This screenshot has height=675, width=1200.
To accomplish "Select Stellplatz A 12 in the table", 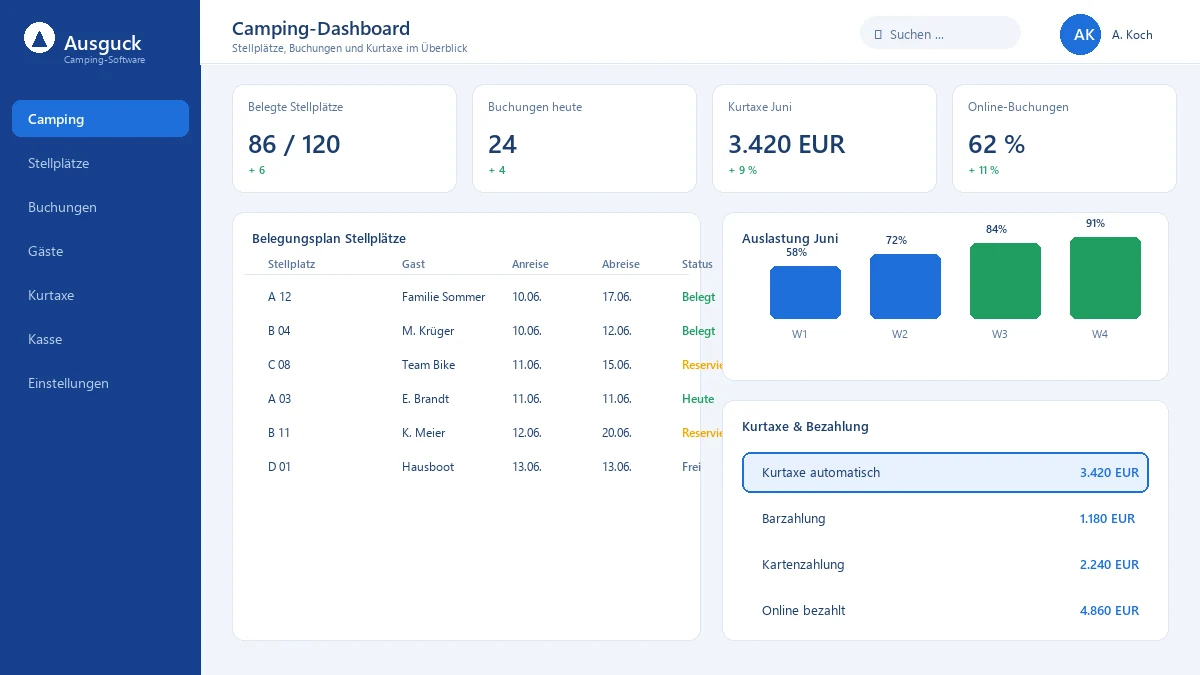I will coord(279,297).
